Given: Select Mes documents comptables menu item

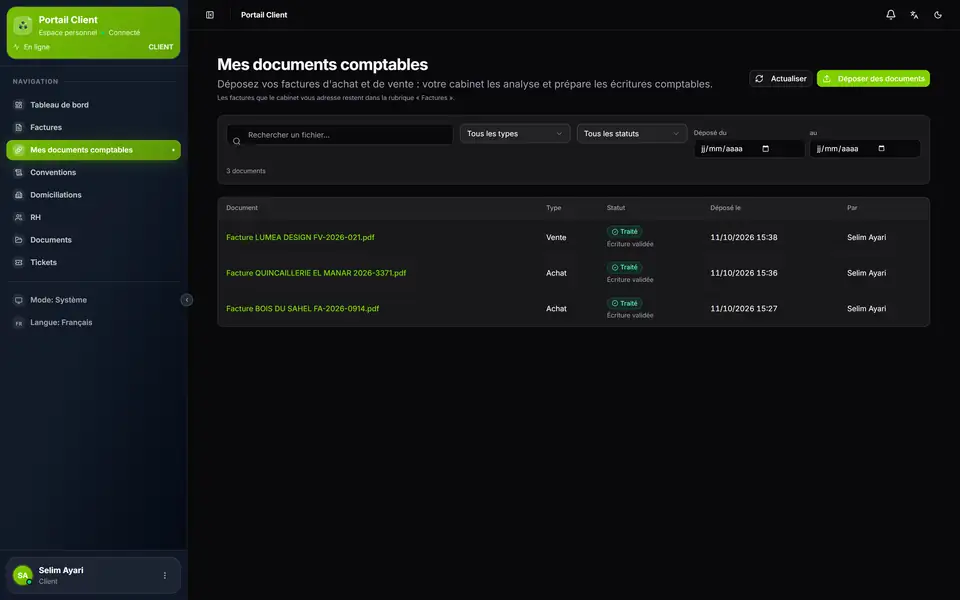Looking at the screenshot, I should [93, 150].
